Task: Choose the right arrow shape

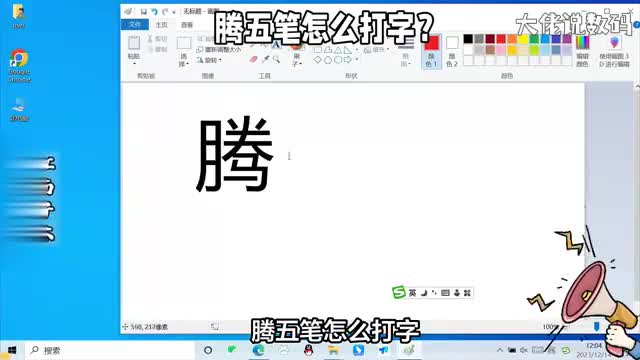Action: [348, 60]
